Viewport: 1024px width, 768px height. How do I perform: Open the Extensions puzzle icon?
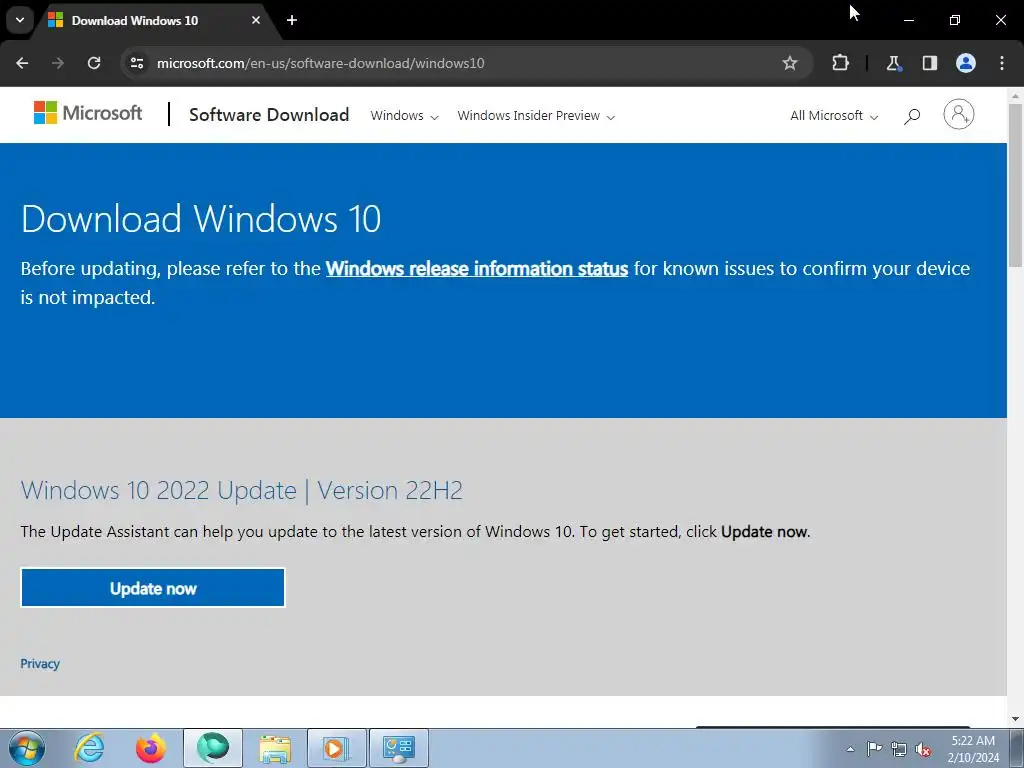tap(840, 63)
